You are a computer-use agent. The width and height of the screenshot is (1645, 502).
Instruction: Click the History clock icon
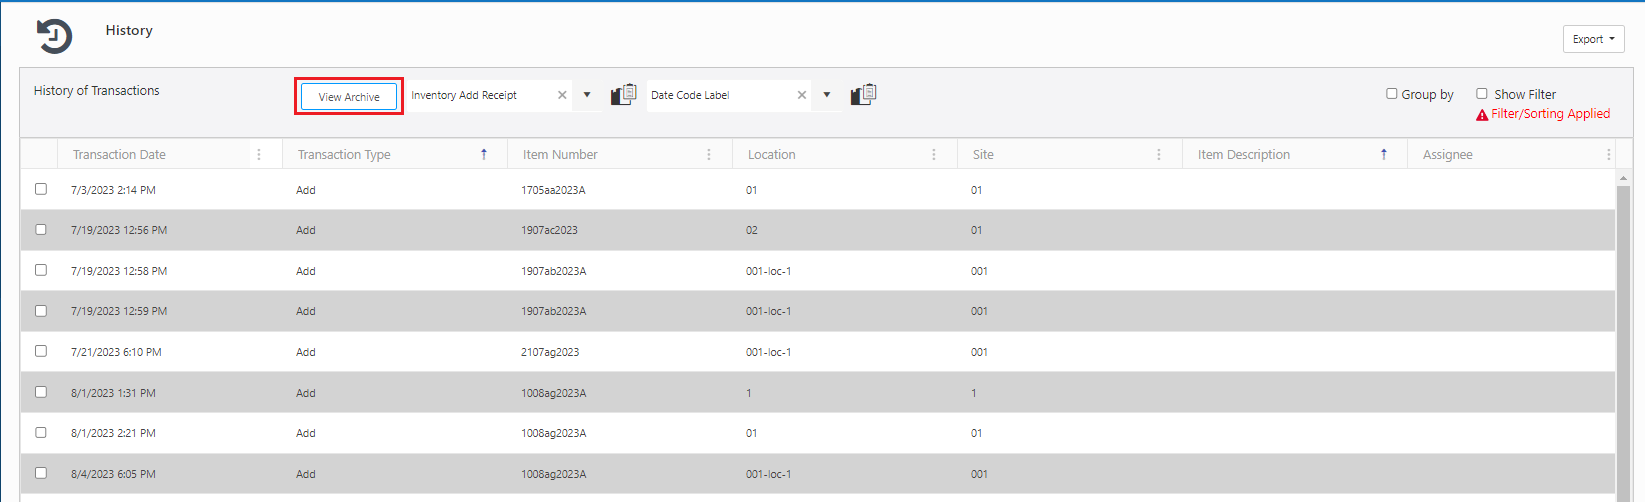[54, 36]
